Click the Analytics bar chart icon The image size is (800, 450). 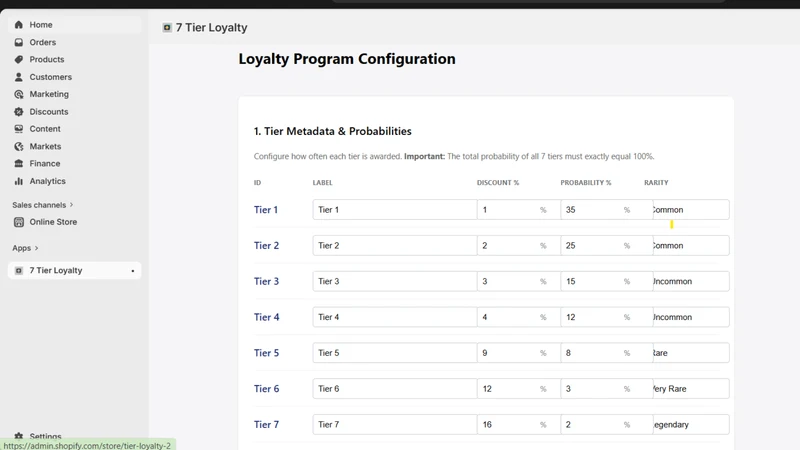click(x=19, y=181)
